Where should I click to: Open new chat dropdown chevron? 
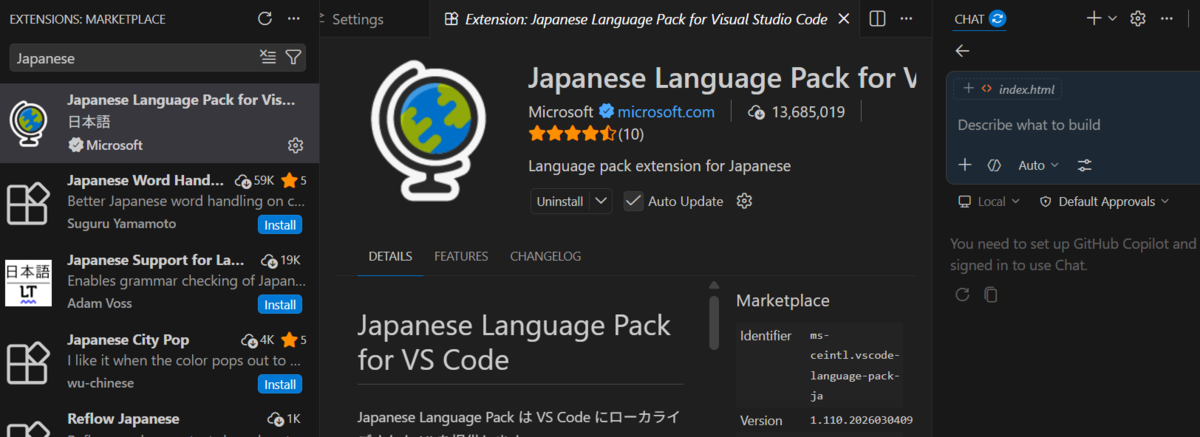(x=1112, y=18)
